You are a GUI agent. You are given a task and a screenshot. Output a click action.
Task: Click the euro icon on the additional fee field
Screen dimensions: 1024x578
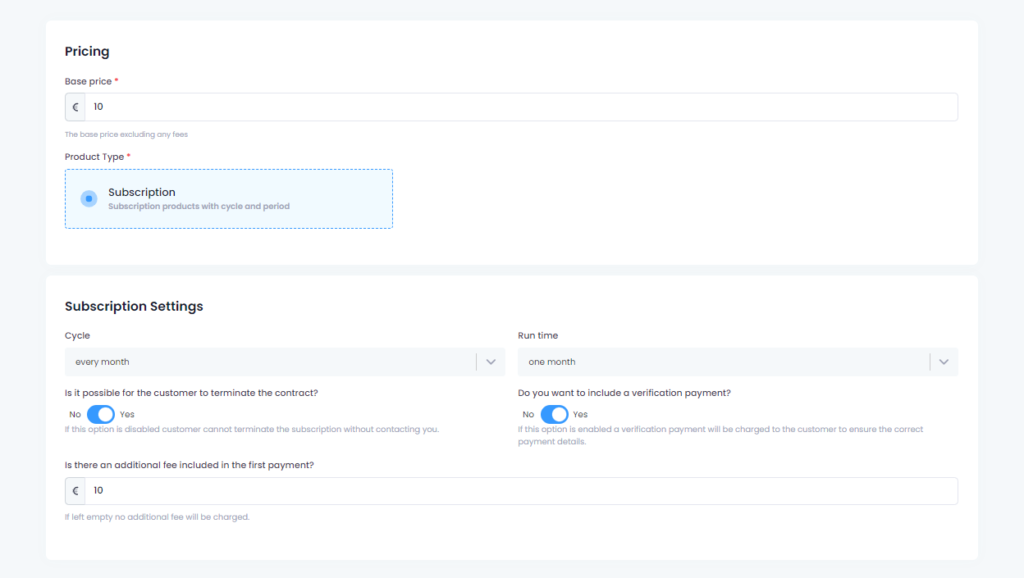74,490
